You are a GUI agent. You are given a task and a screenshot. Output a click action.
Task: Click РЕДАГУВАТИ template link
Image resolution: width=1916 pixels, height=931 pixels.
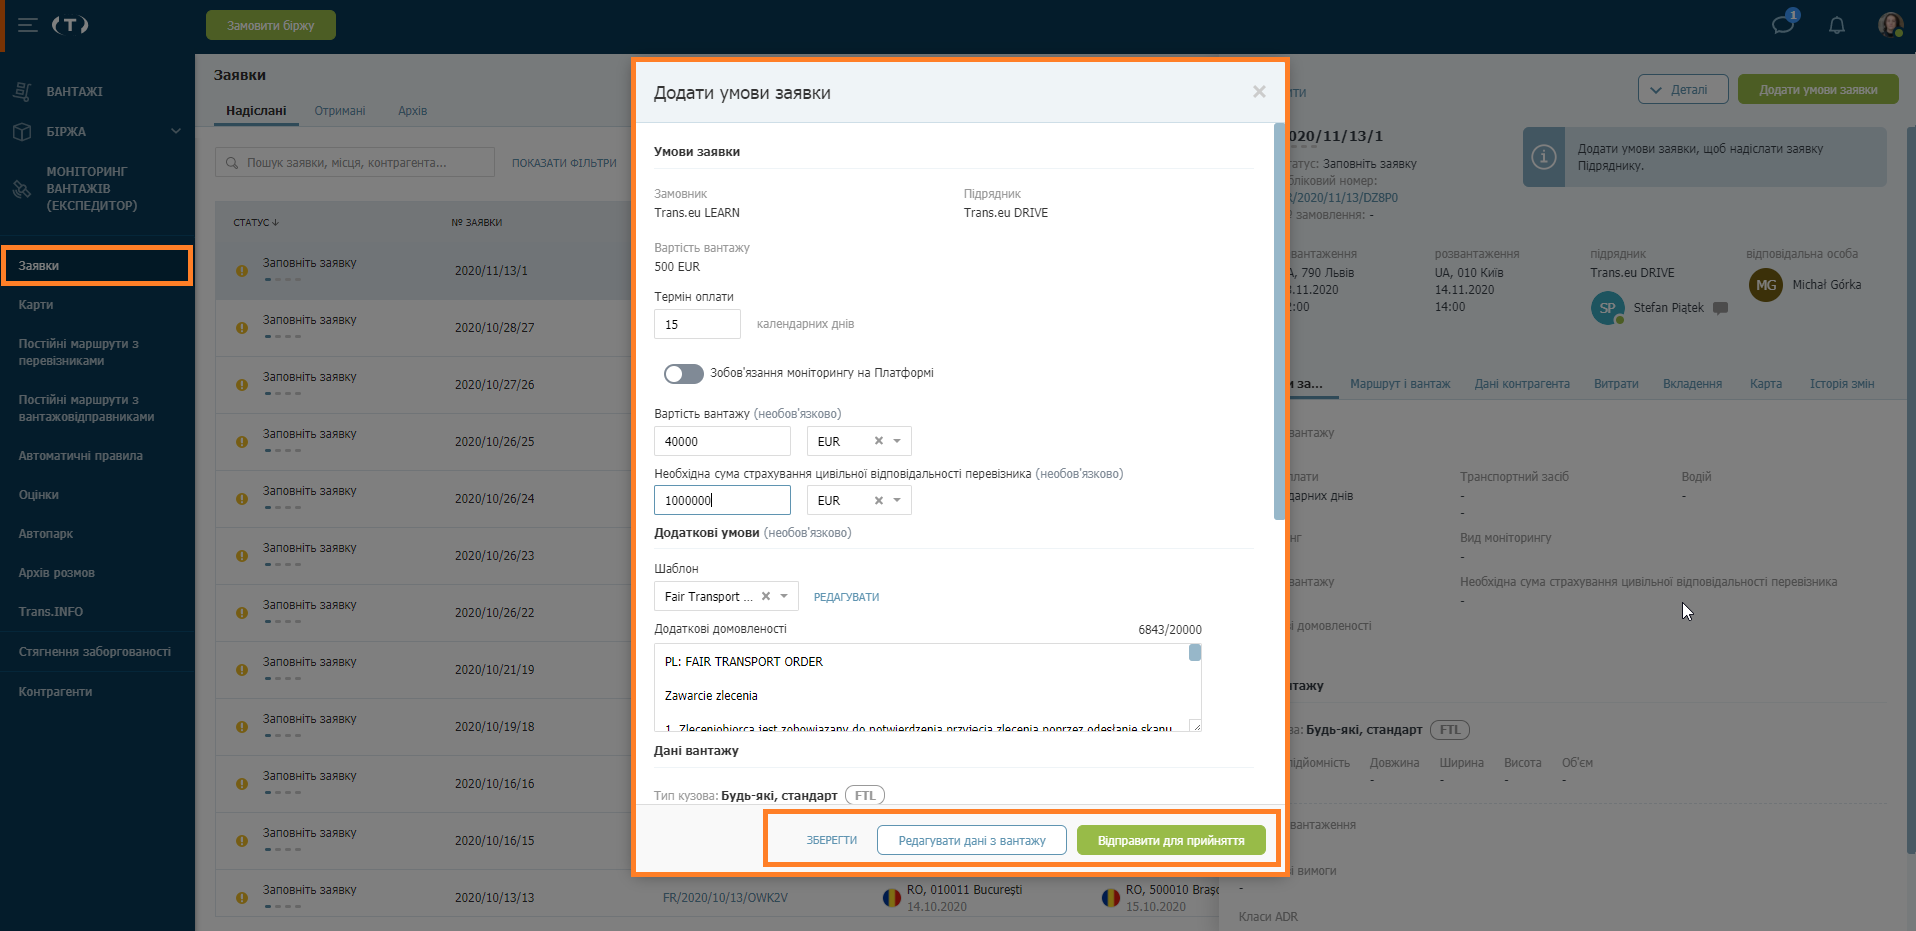pyautogui.click(x=846, y=597)
